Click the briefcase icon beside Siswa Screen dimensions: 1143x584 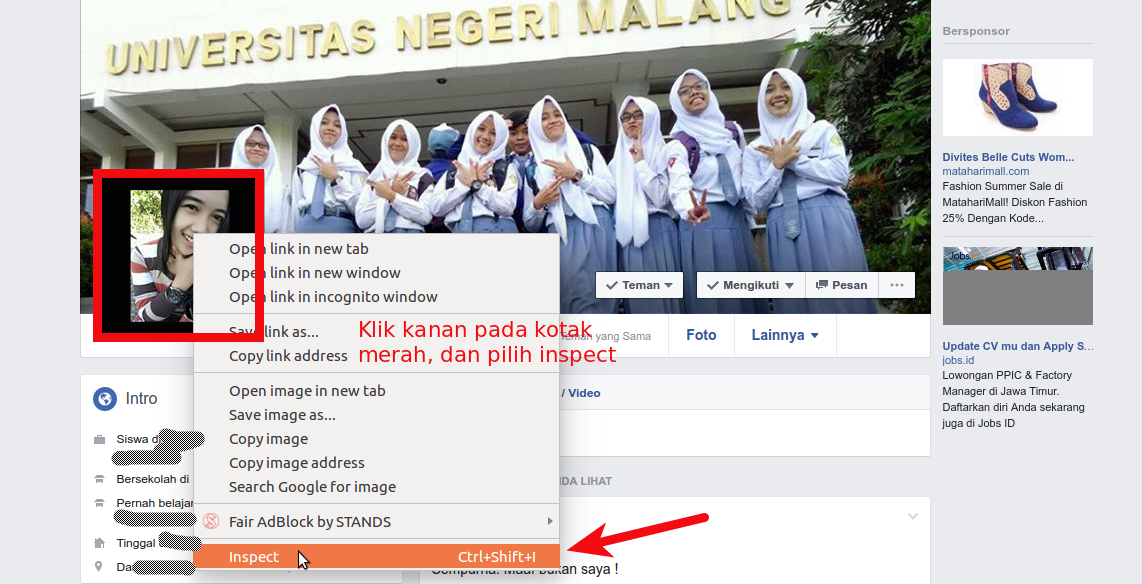click(99, 440)
